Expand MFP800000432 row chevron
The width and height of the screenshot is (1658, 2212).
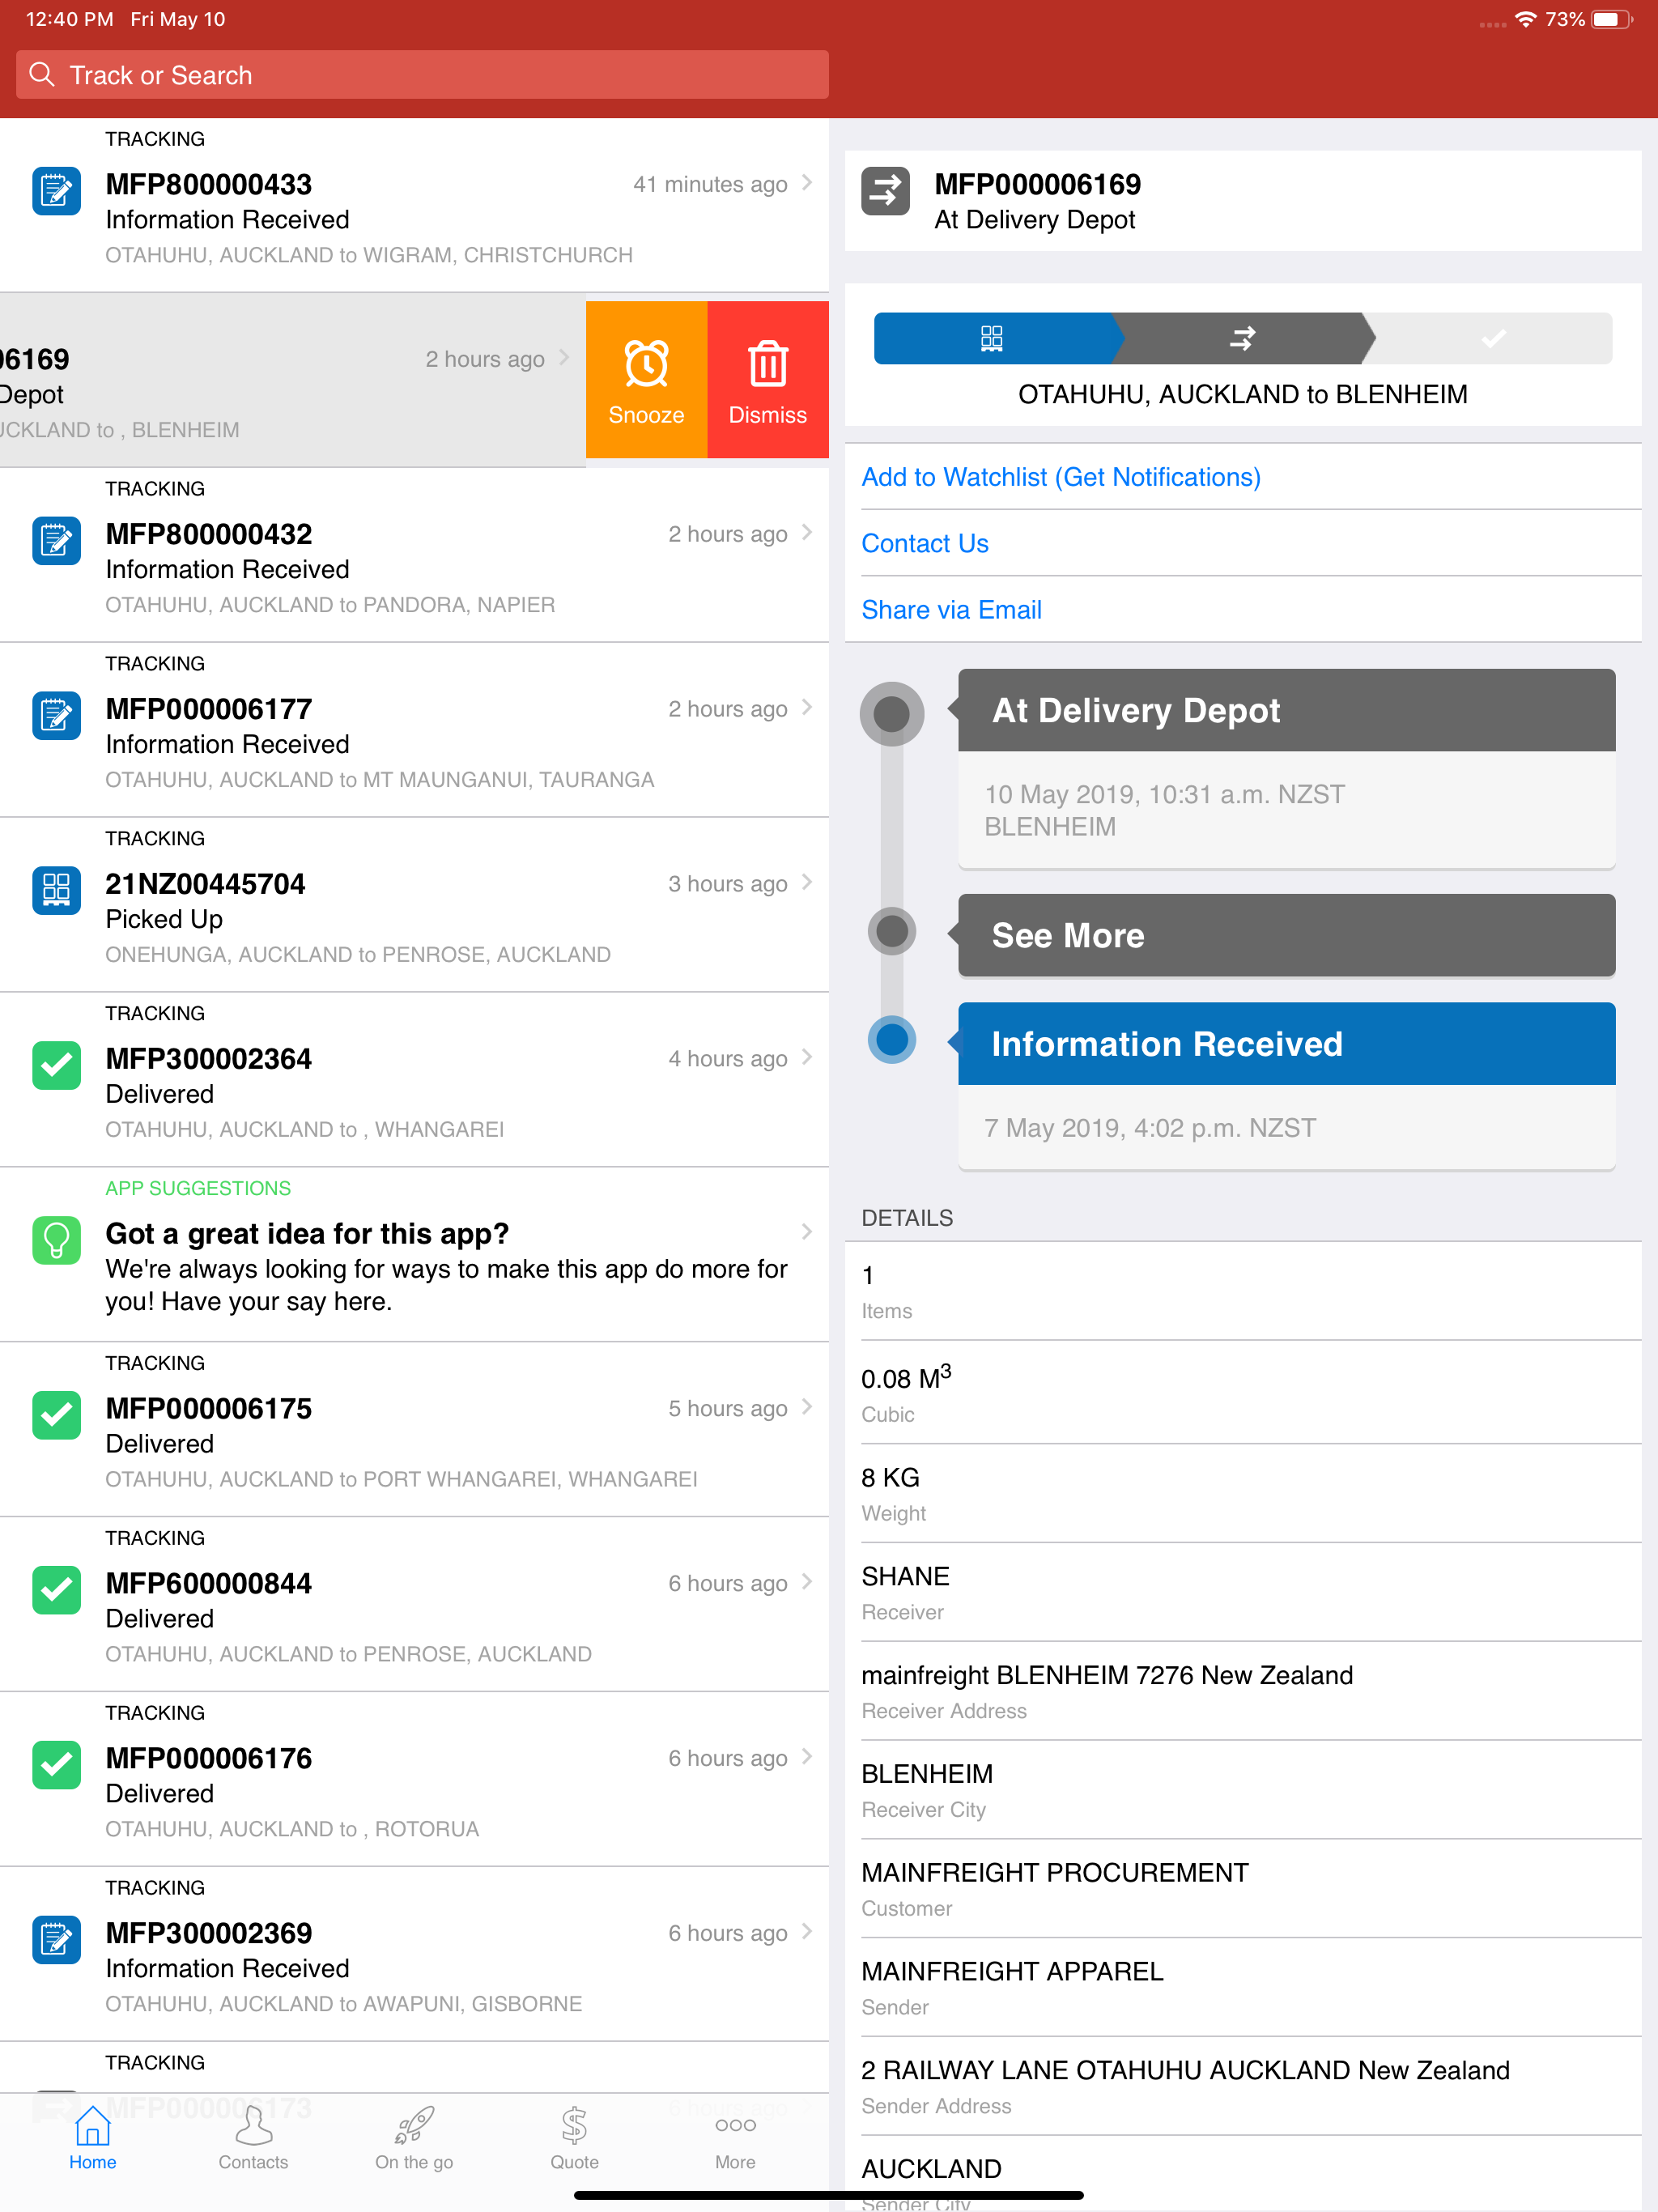pos(807,533)
